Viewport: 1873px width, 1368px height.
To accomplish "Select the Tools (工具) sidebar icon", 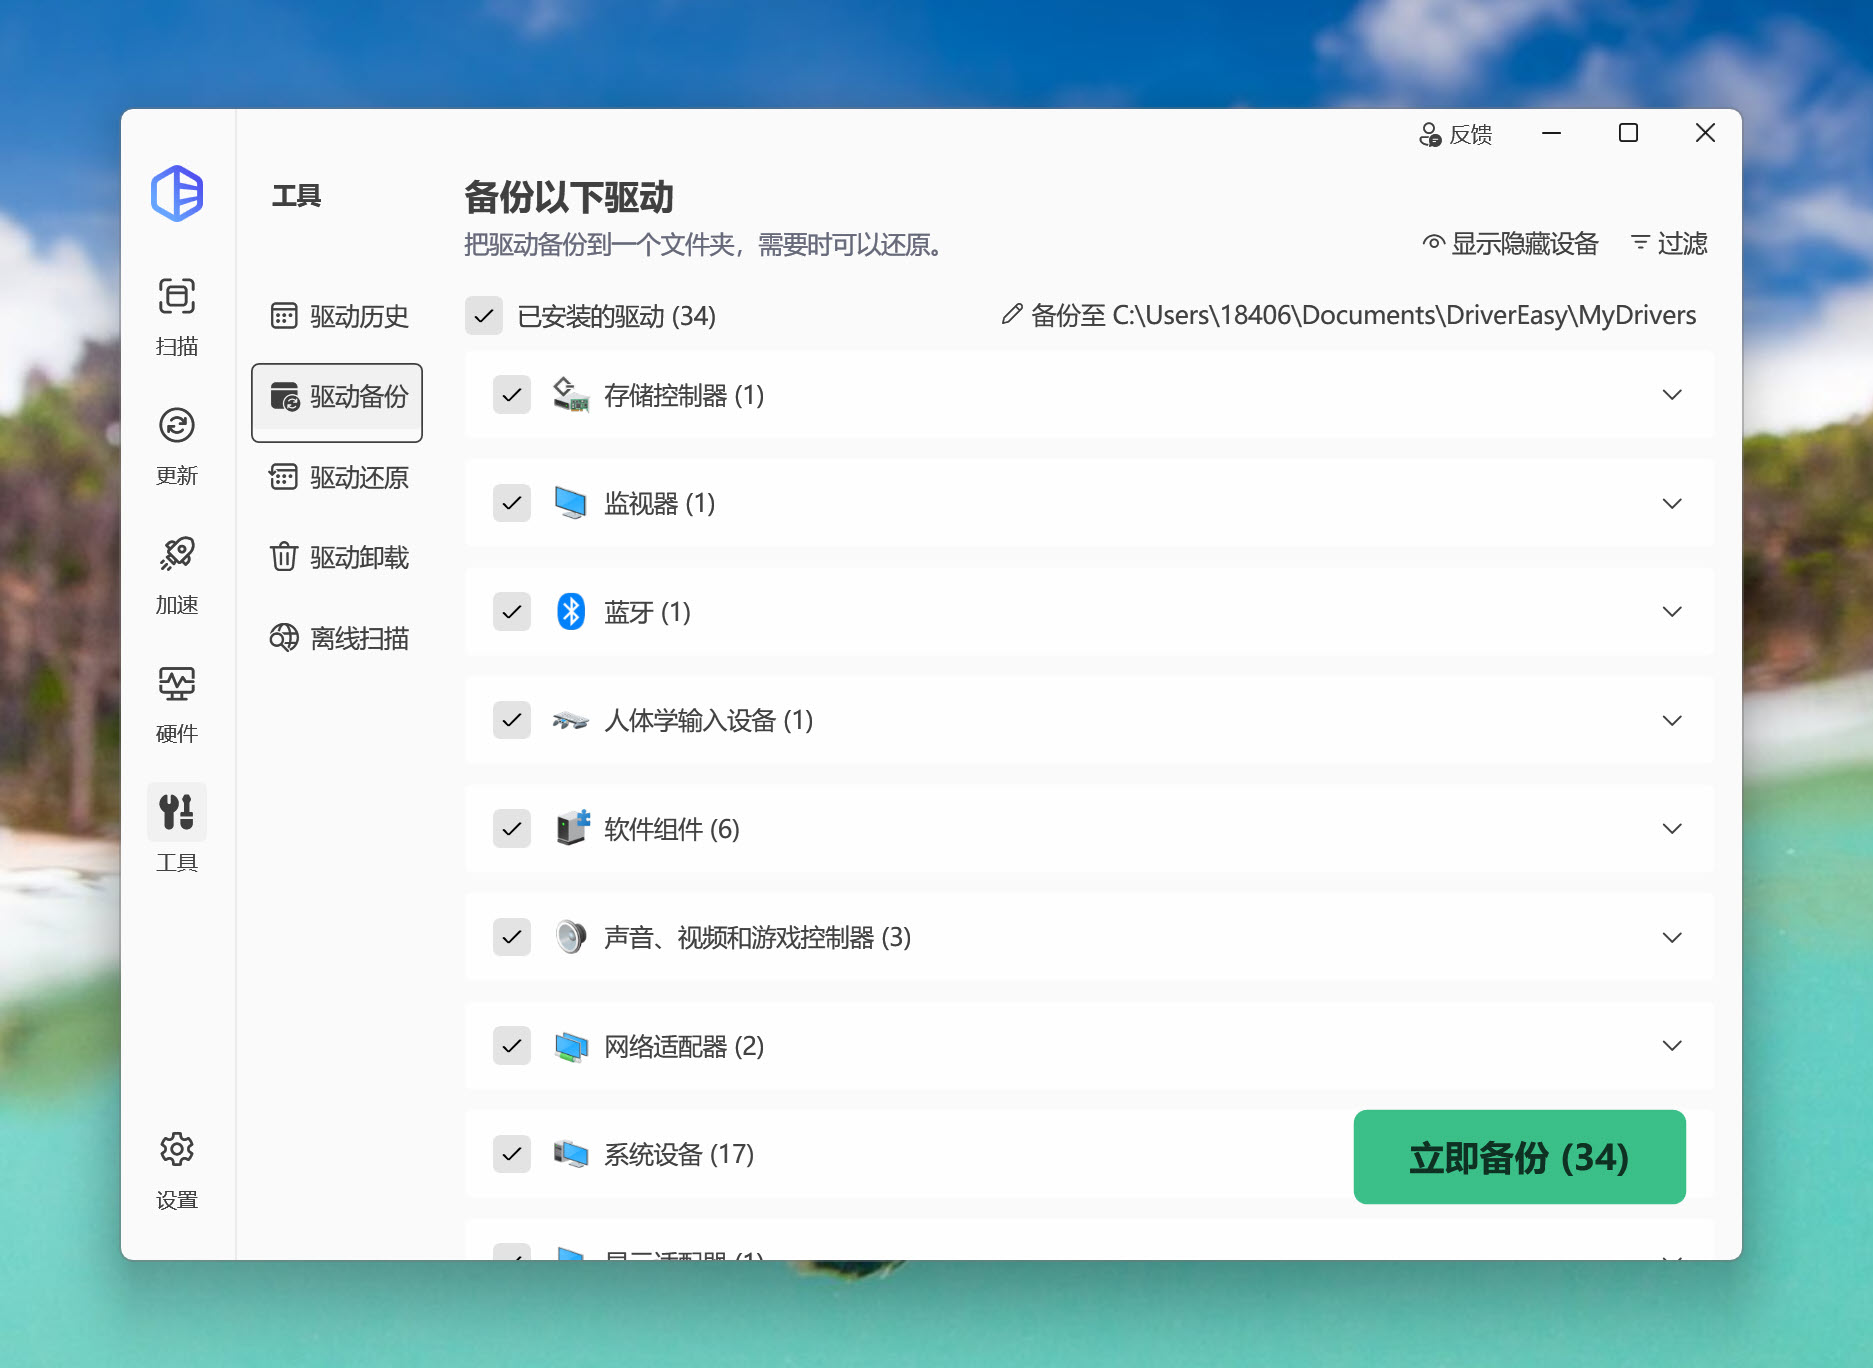I will point(177,813).
